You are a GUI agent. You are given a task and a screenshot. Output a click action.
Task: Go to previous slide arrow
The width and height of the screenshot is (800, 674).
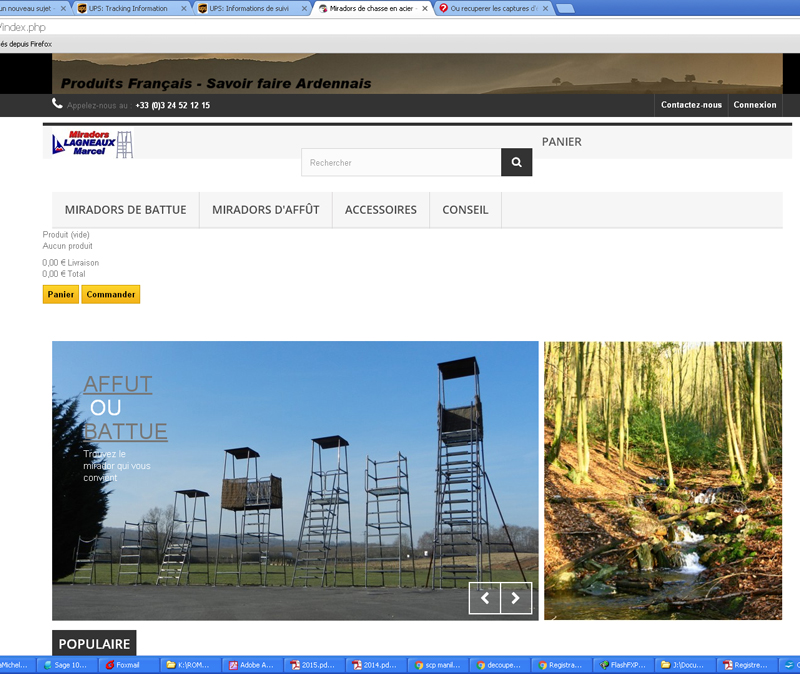(x=485, y=598)
